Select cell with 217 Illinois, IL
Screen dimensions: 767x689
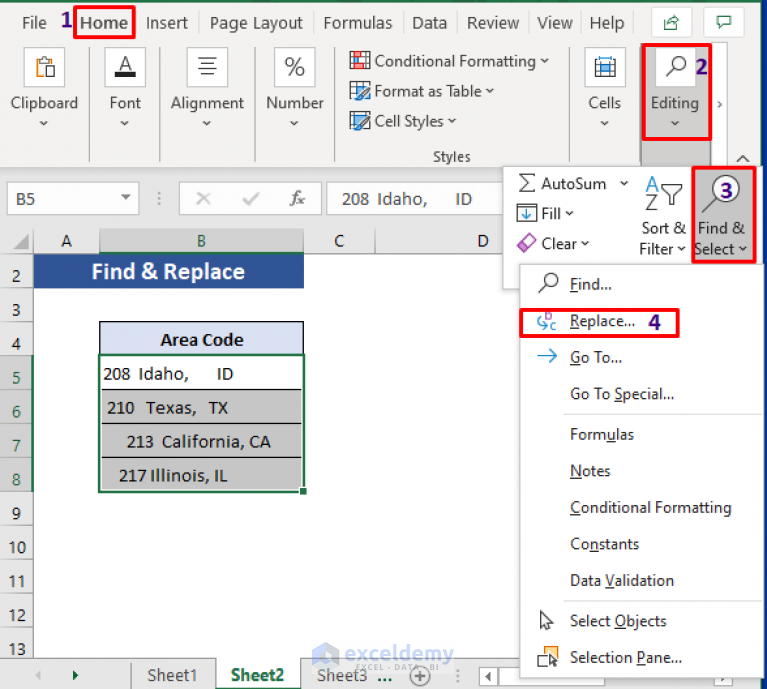(x=201, y=475)
